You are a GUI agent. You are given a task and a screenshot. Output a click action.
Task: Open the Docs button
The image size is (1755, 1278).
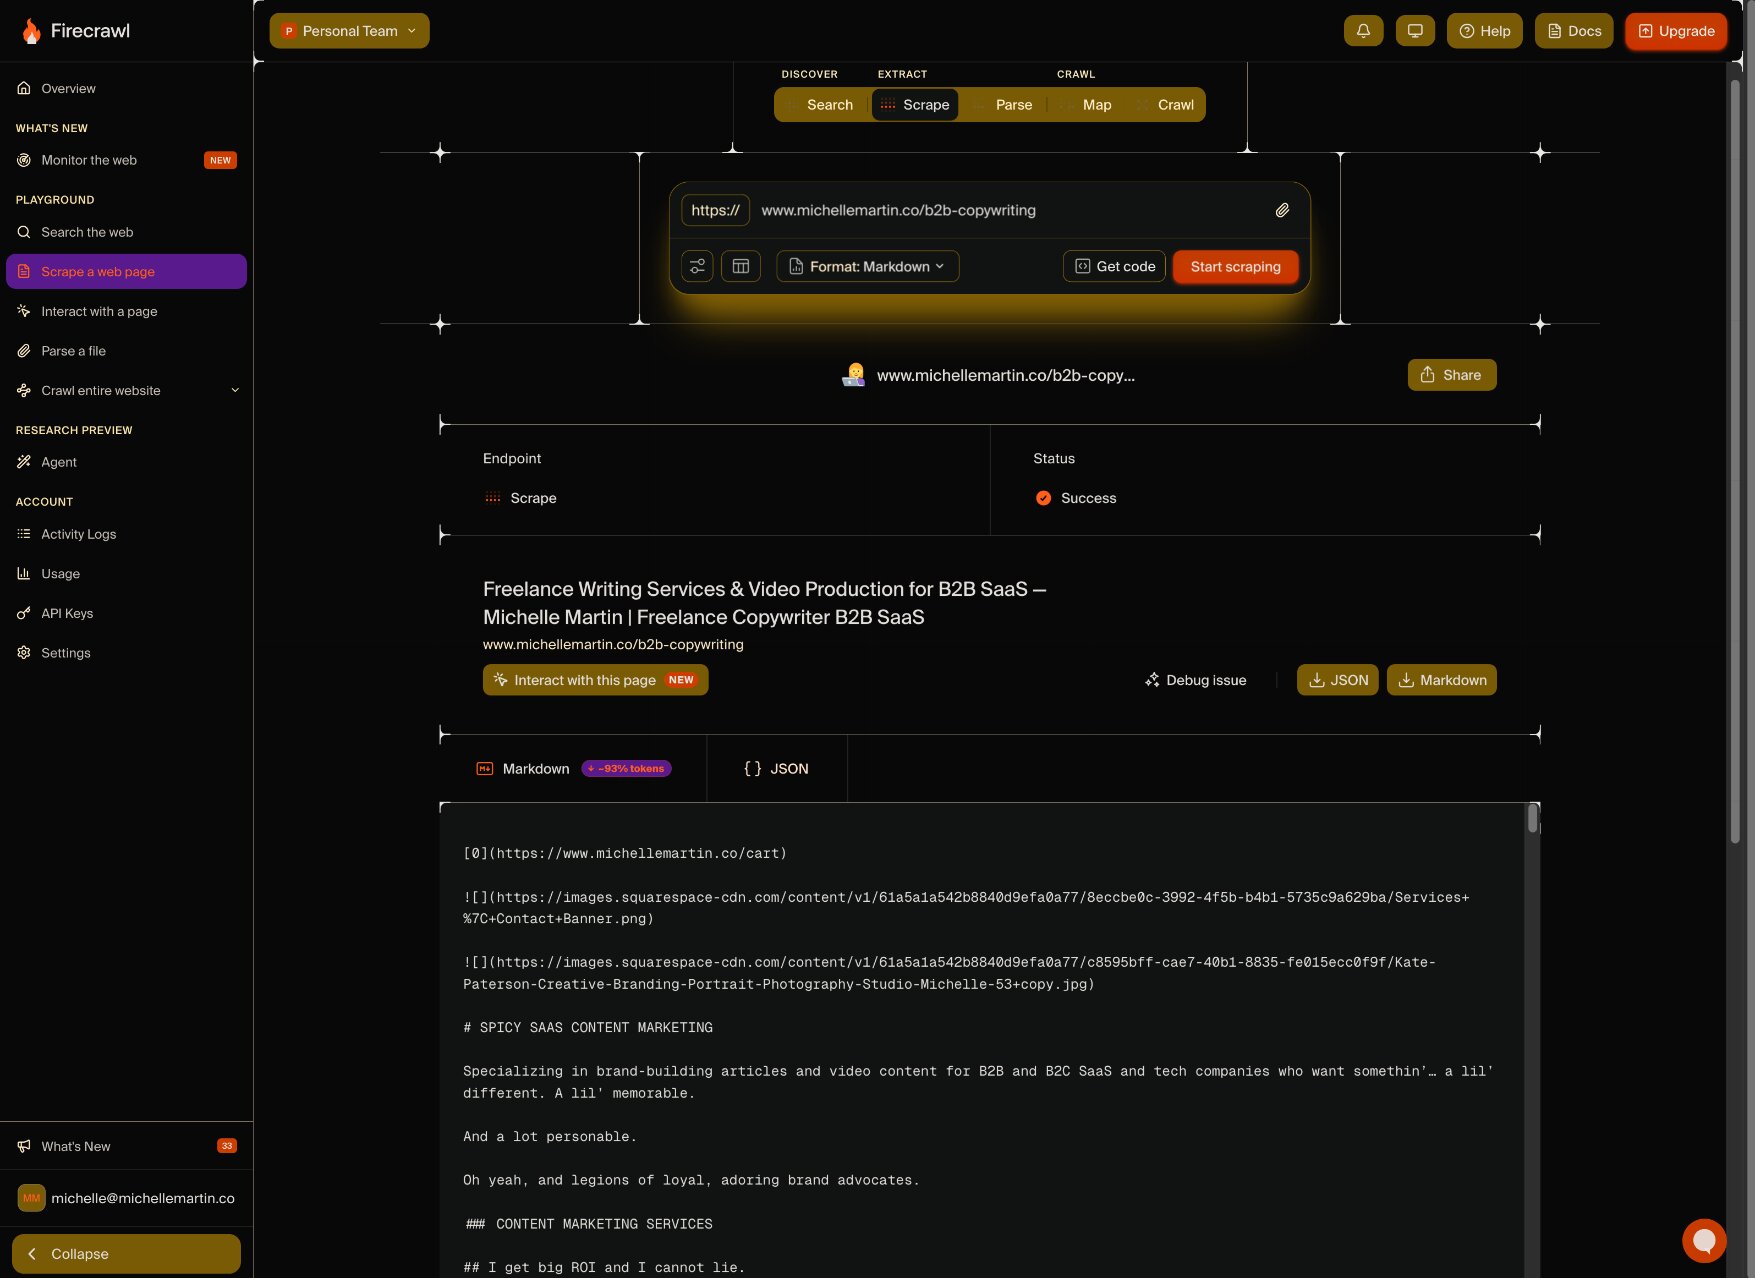[1574, 31]
